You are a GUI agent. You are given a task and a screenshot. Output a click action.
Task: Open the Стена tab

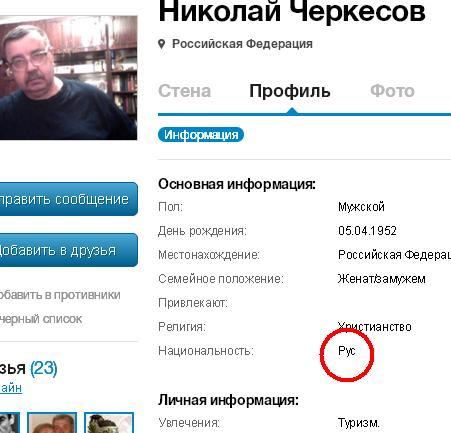click(184, 91)
